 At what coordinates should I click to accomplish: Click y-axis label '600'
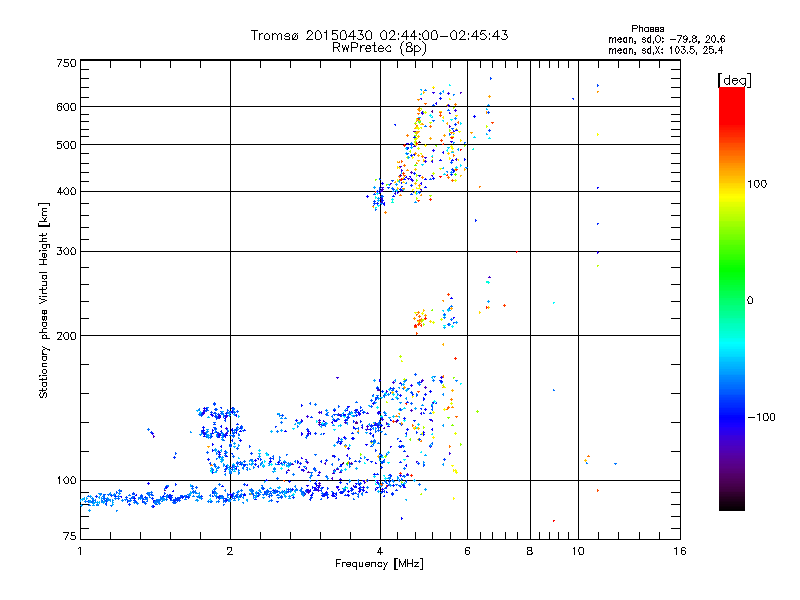[66, 107]
